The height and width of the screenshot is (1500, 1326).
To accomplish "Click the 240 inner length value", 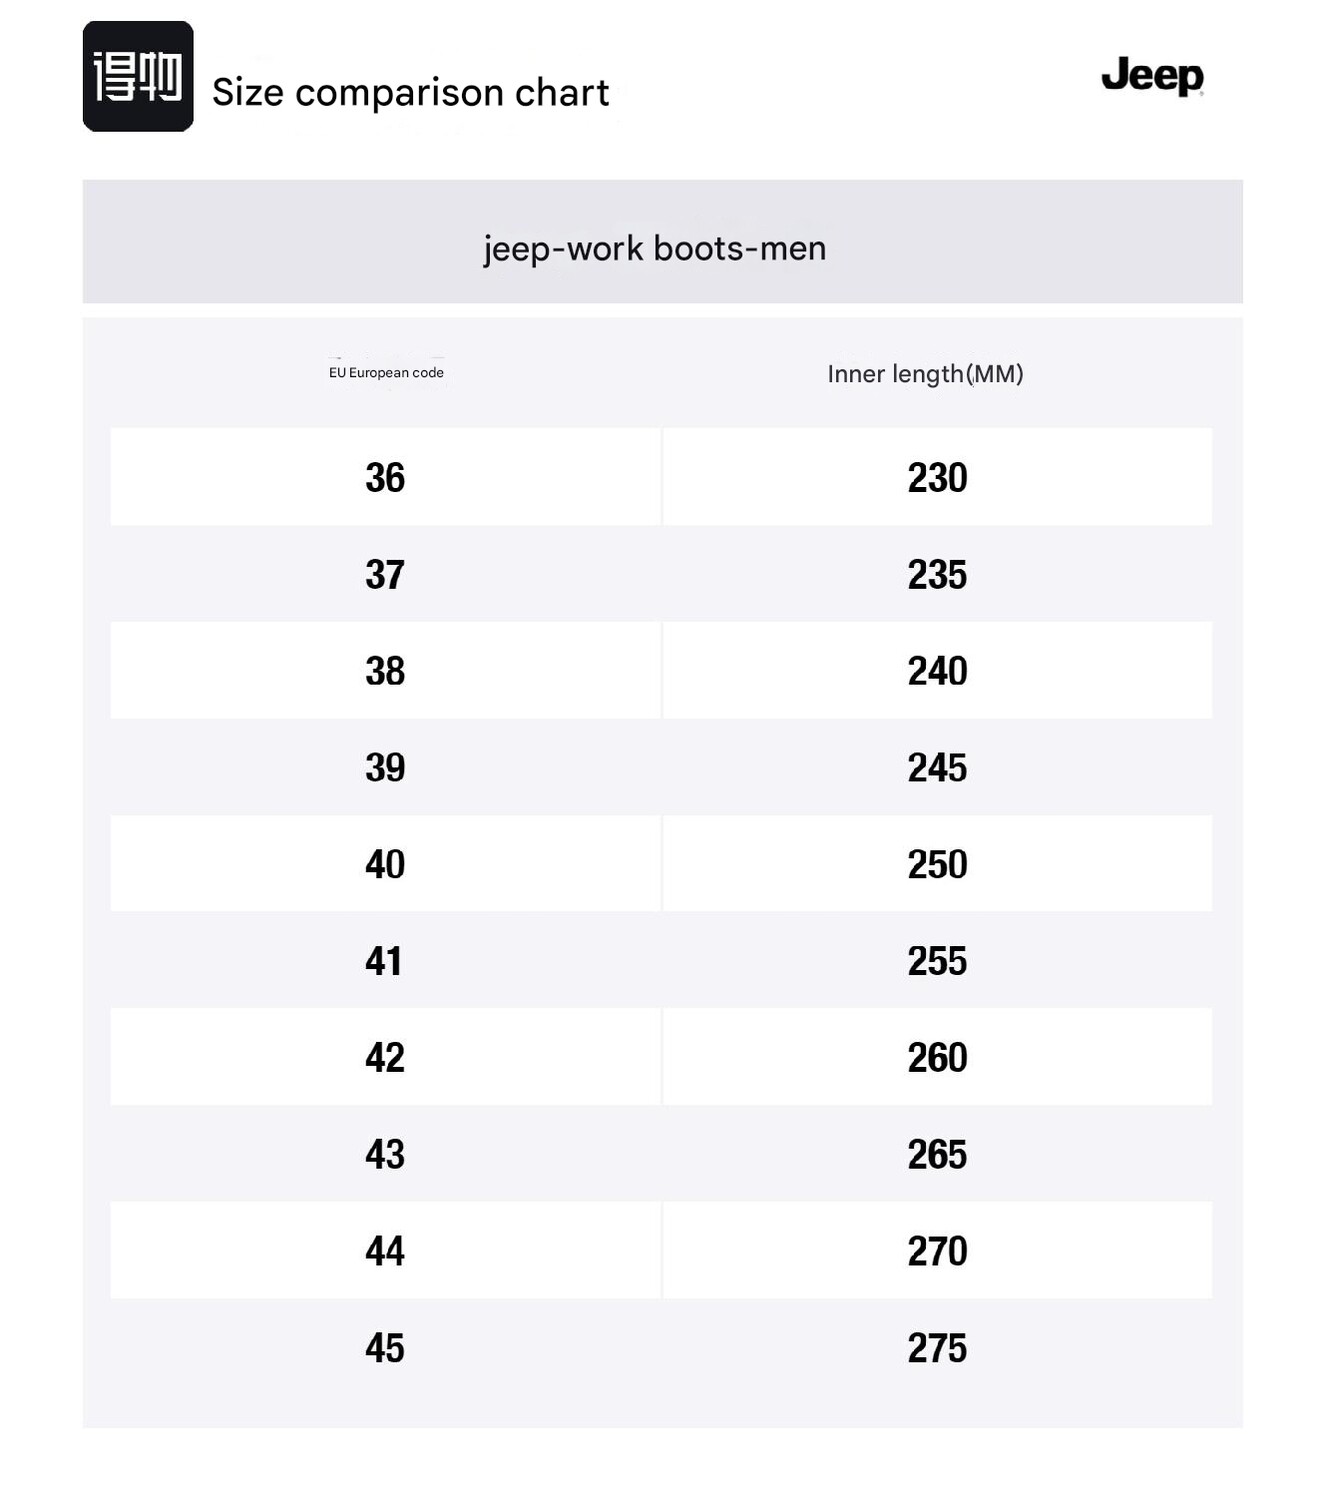I will [x=937, y=671].
